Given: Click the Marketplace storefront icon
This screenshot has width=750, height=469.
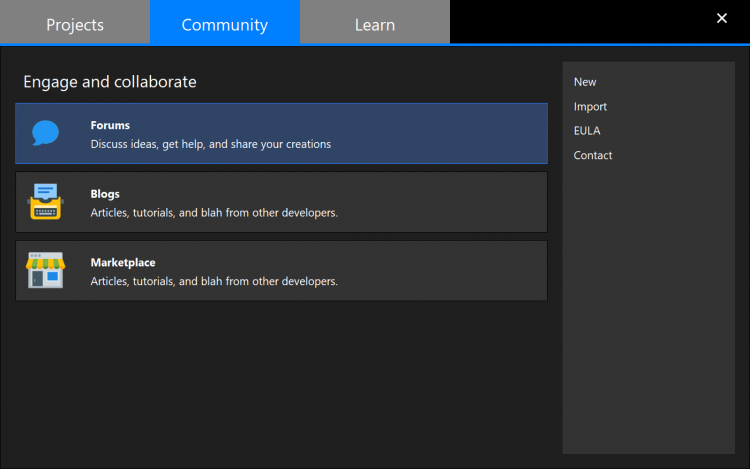Looking at the screenshot, I should (45, 270).
